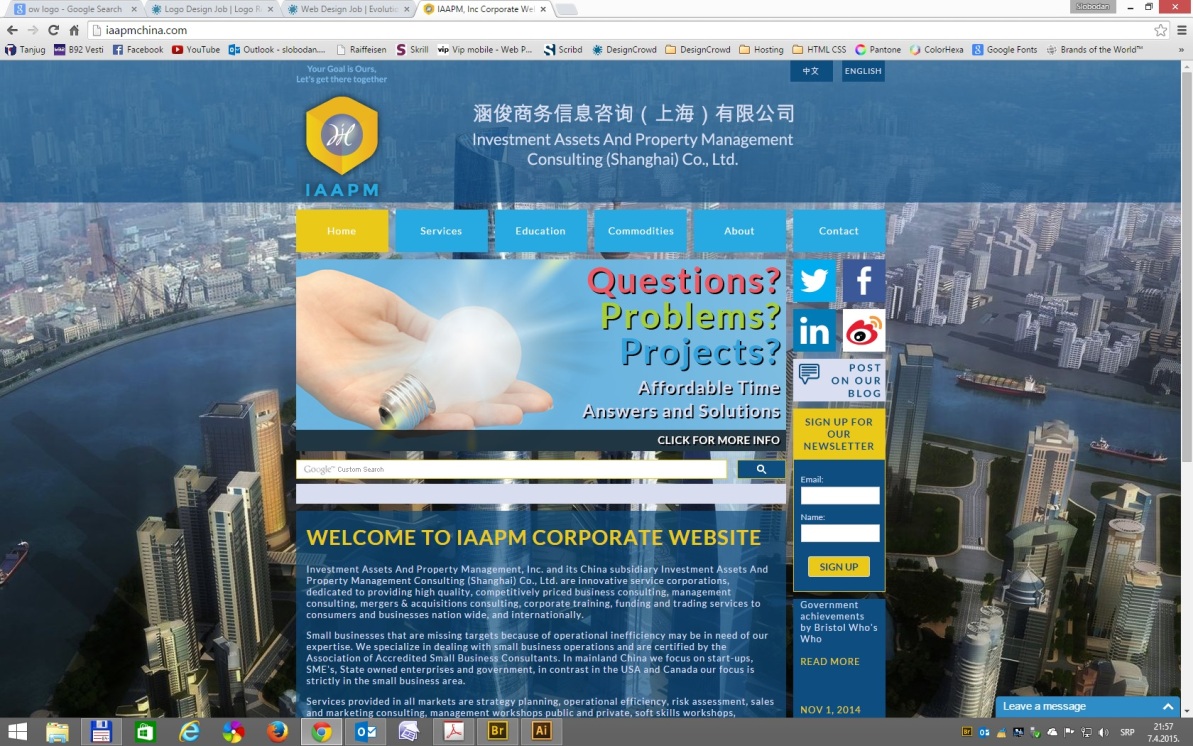The image size is (1193, 746).
Task: Click the search magnifier button
Action: (x=761, y=469)
